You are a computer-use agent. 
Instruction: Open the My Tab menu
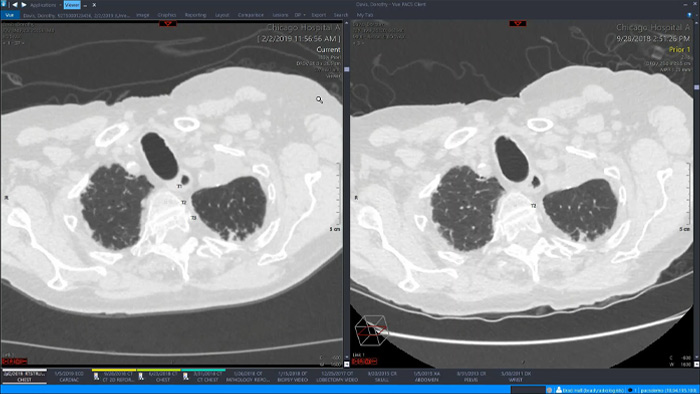click(365, 15)
